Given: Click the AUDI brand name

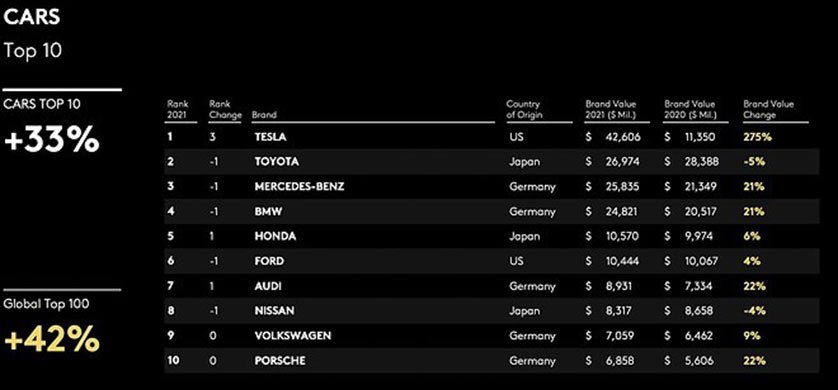Looking at the screenshot, I should point(268,286).
